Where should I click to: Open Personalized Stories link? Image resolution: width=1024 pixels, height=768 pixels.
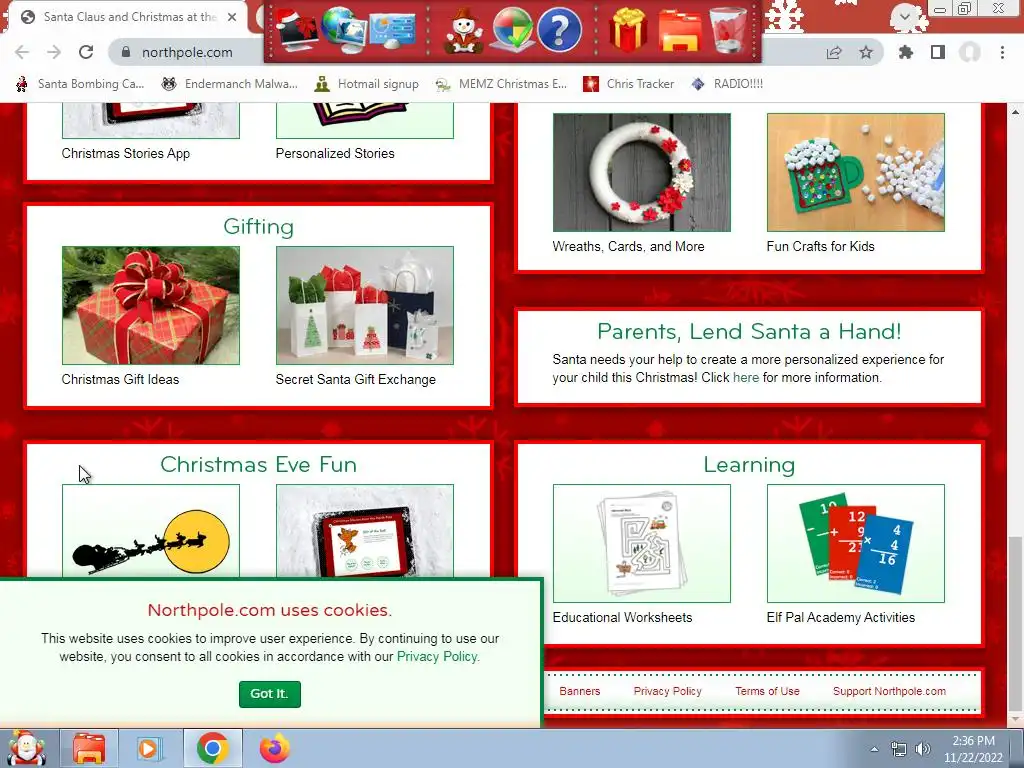coord(335,153)
